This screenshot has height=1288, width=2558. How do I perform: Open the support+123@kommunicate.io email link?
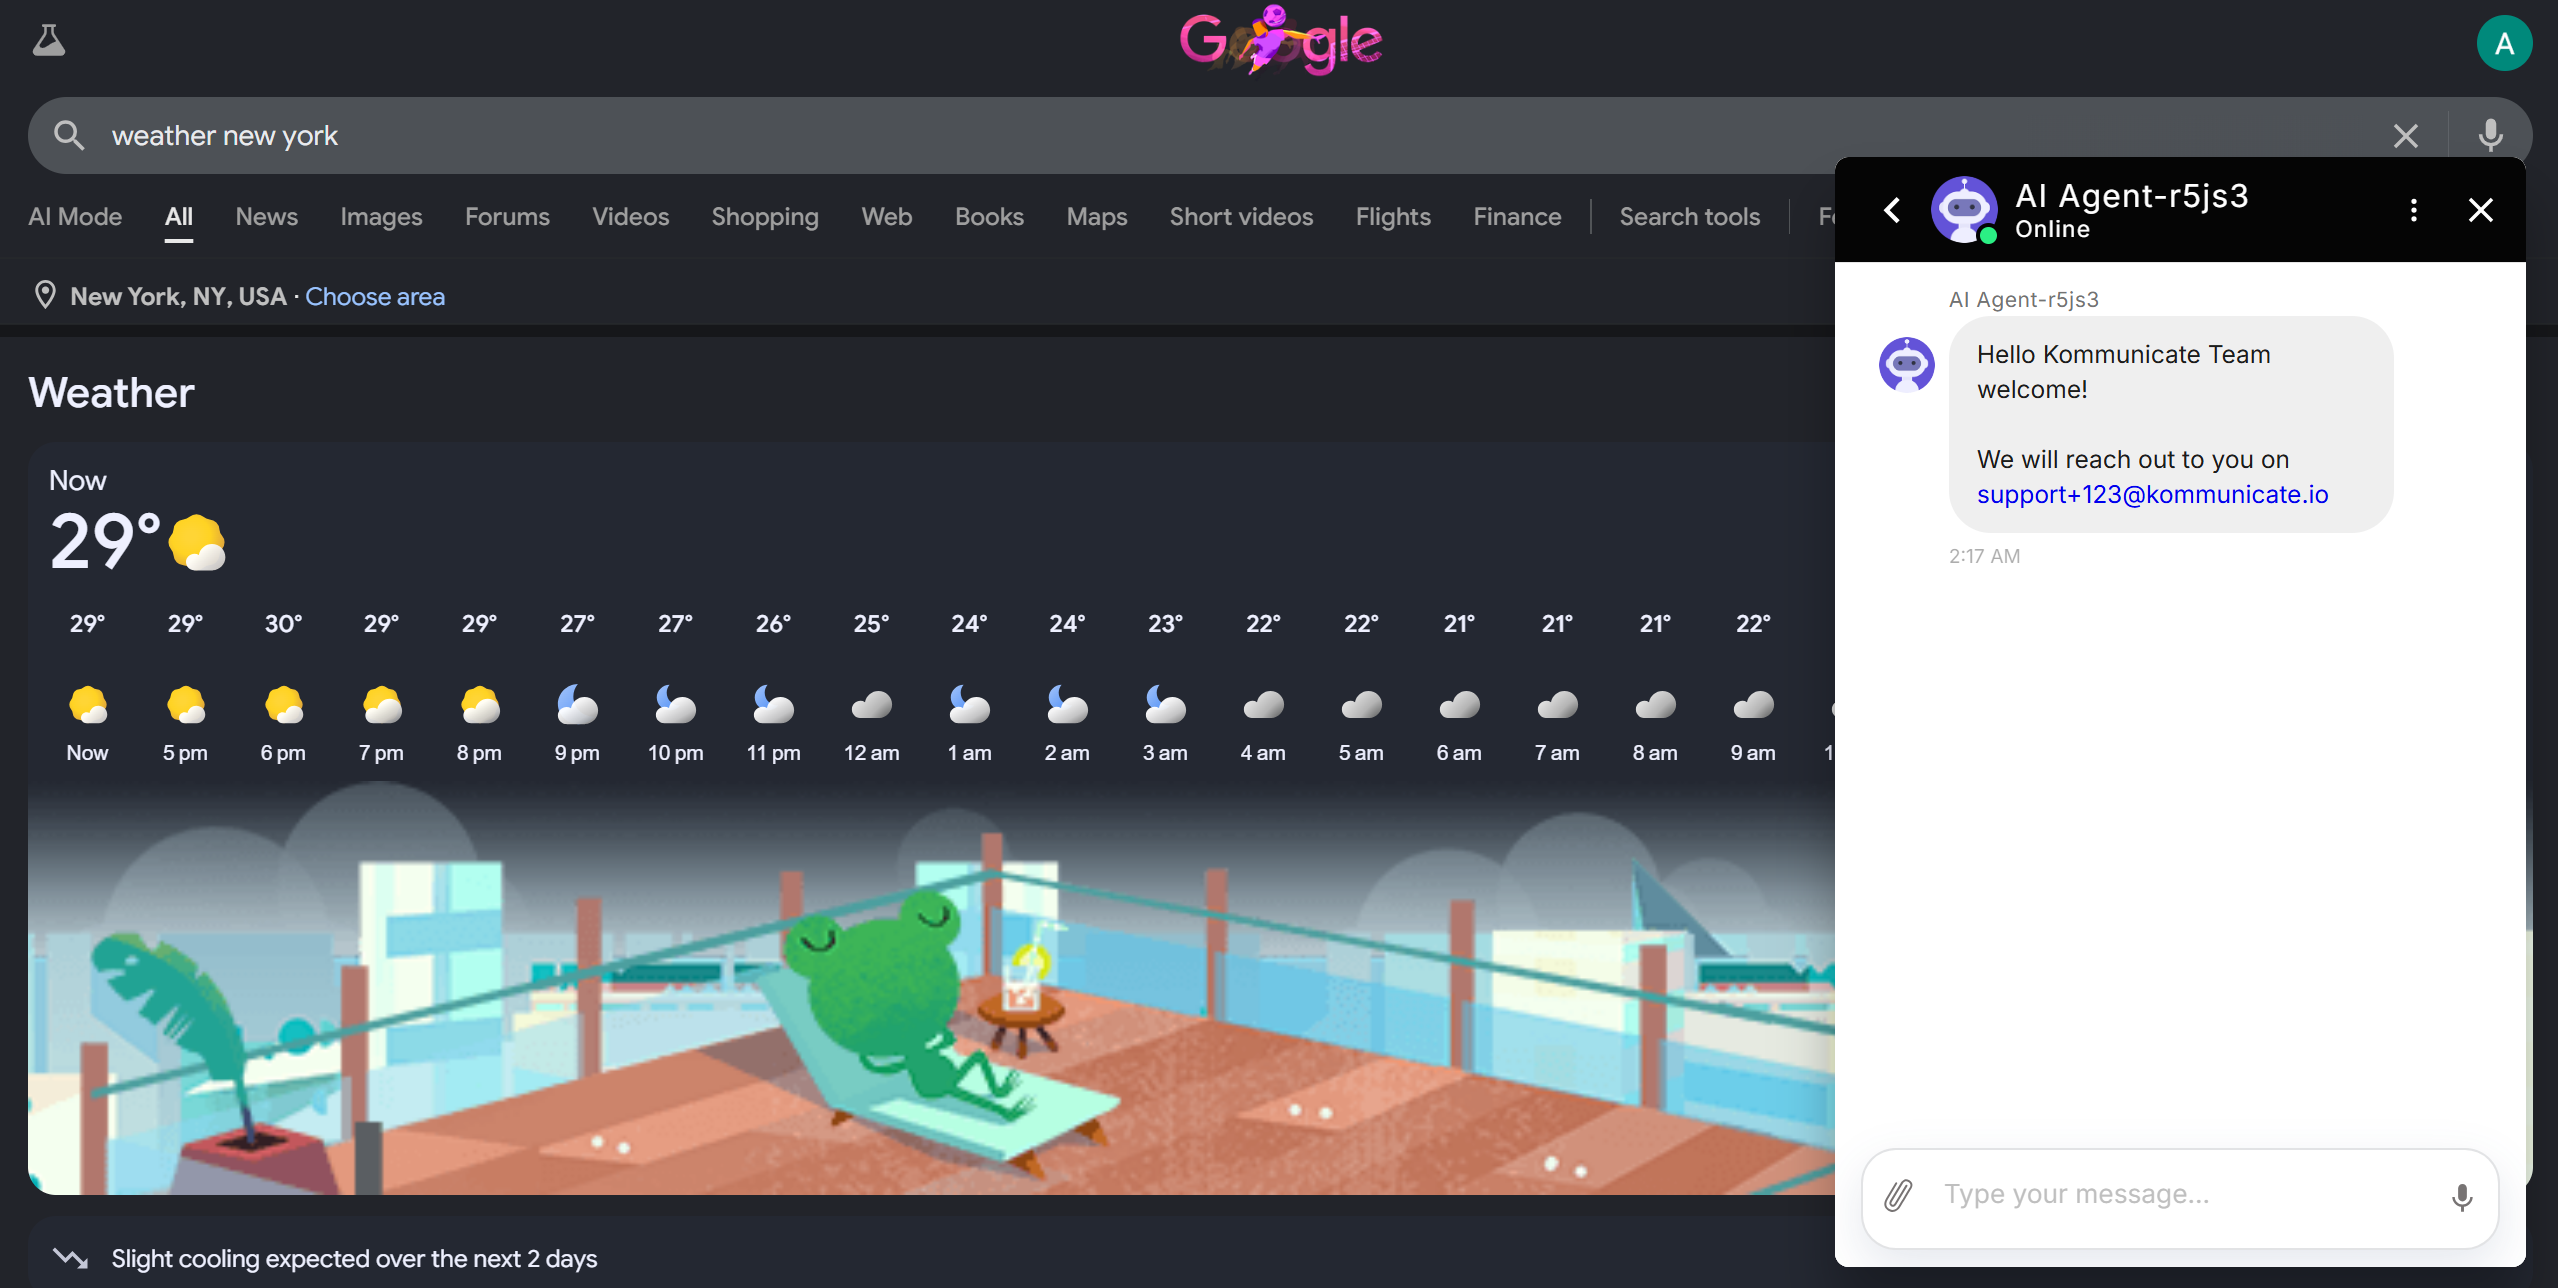pyautogui.click(x=2153, y=495)
